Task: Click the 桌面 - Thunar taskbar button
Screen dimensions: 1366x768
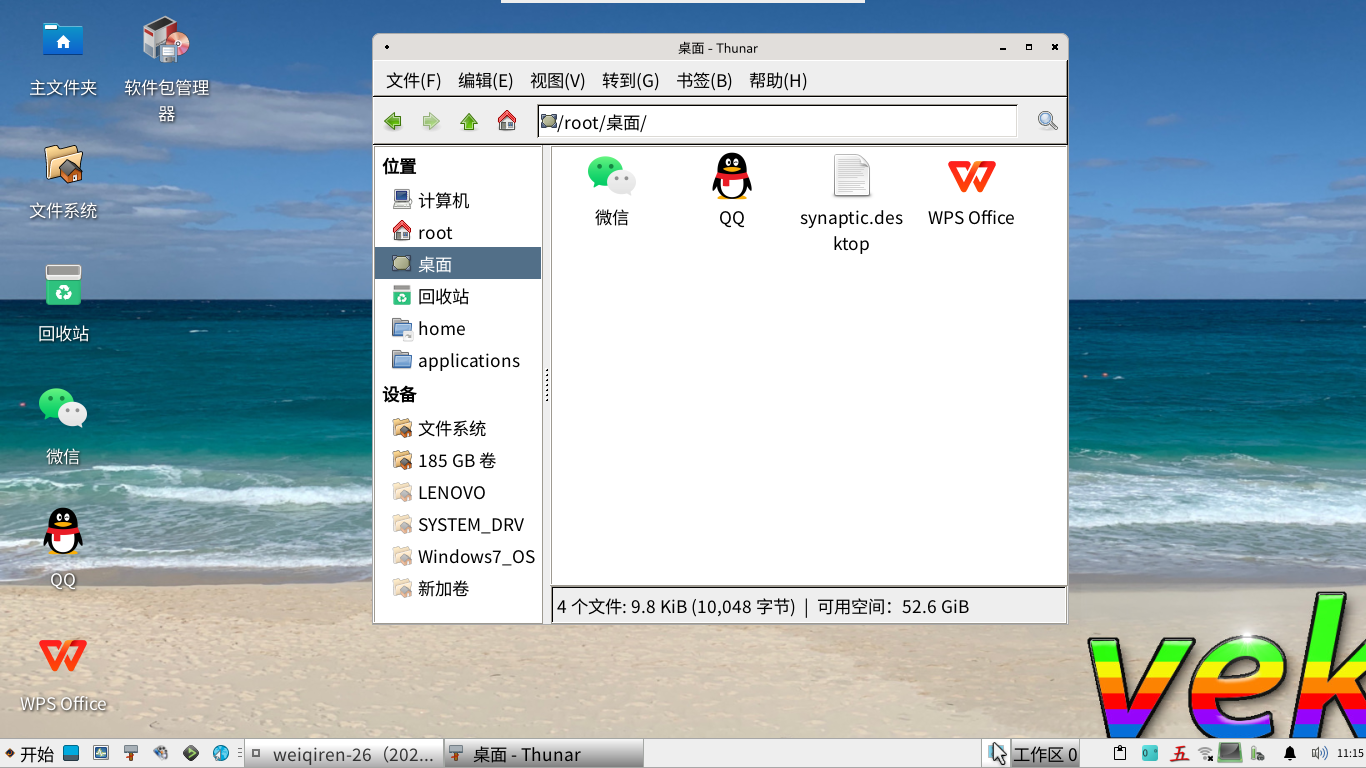Action: [543, 754]
